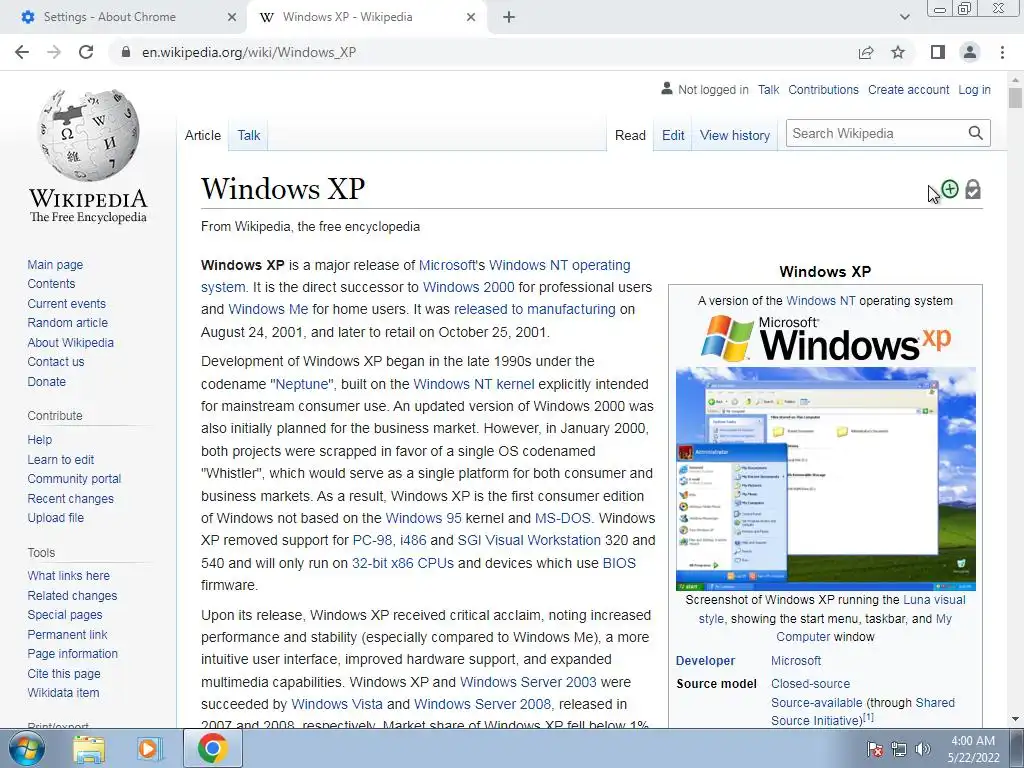The image size is (1024, 768).
Task: Open the Cite this page link
Action: point(64,673)
